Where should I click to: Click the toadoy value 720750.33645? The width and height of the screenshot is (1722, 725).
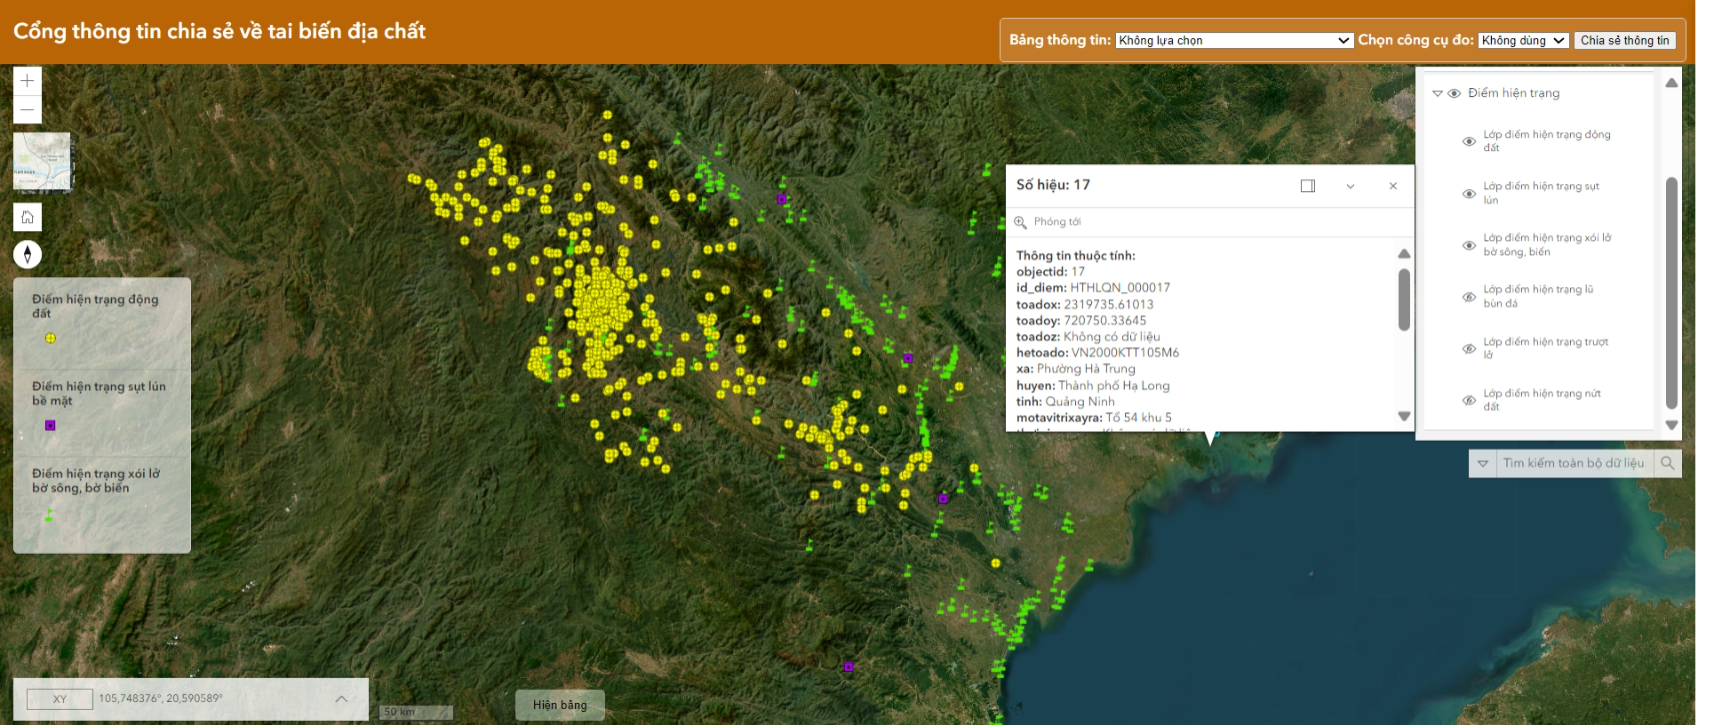(x=1105, y=320)
